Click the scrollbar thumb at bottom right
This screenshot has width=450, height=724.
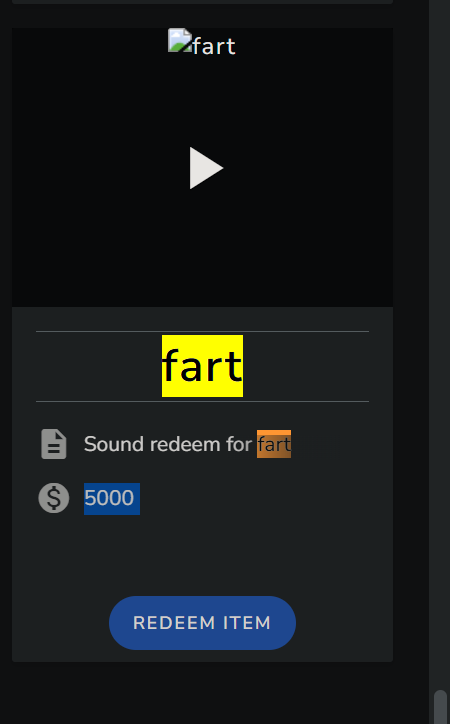(440, 706)
